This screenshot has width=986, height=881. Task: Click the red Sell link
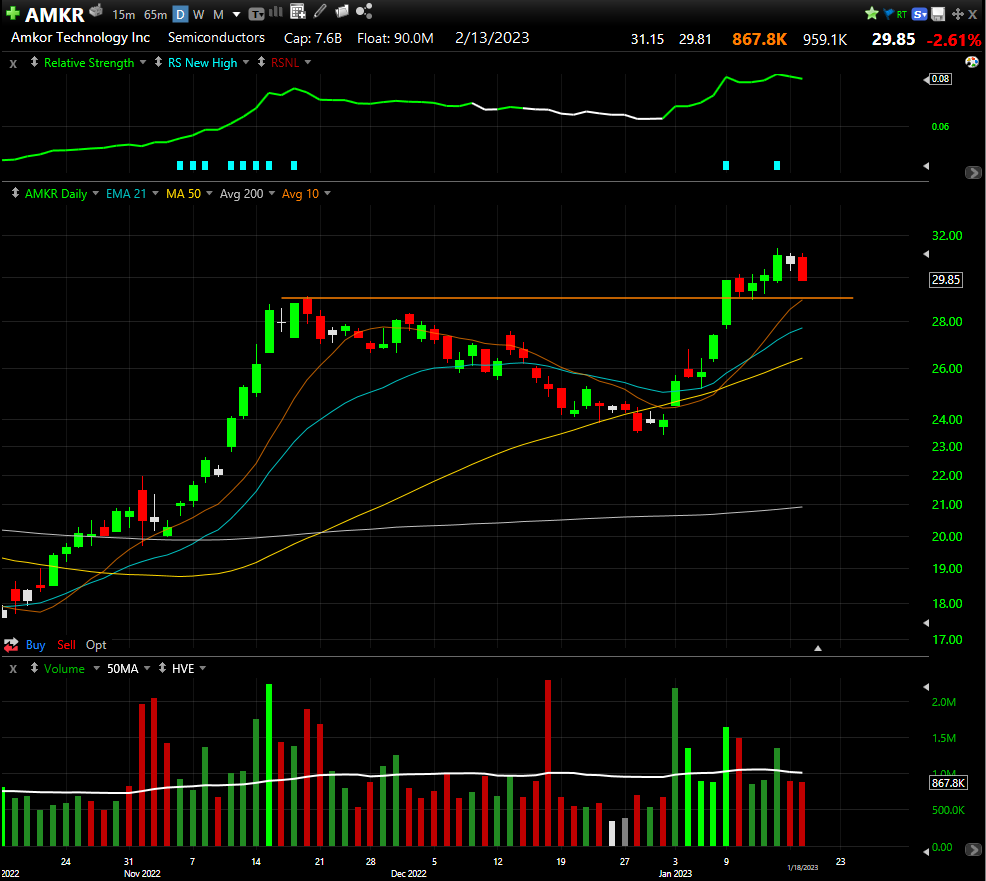tap(66, 645)
